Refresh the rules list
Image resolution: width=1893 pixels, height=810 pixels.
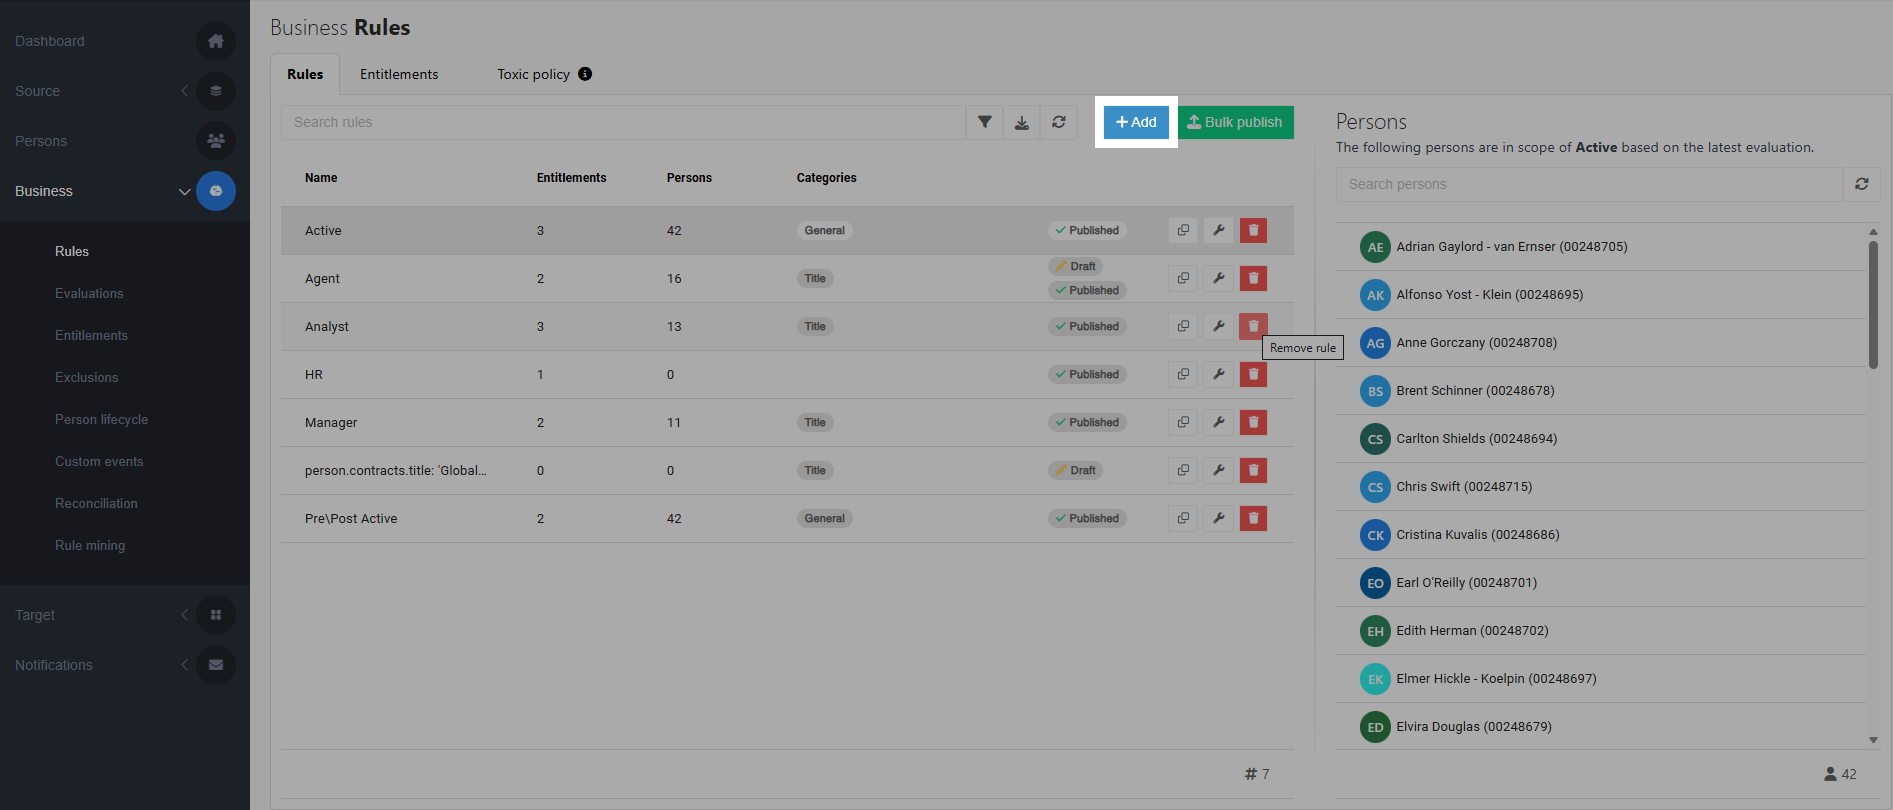click(1059, 122)
